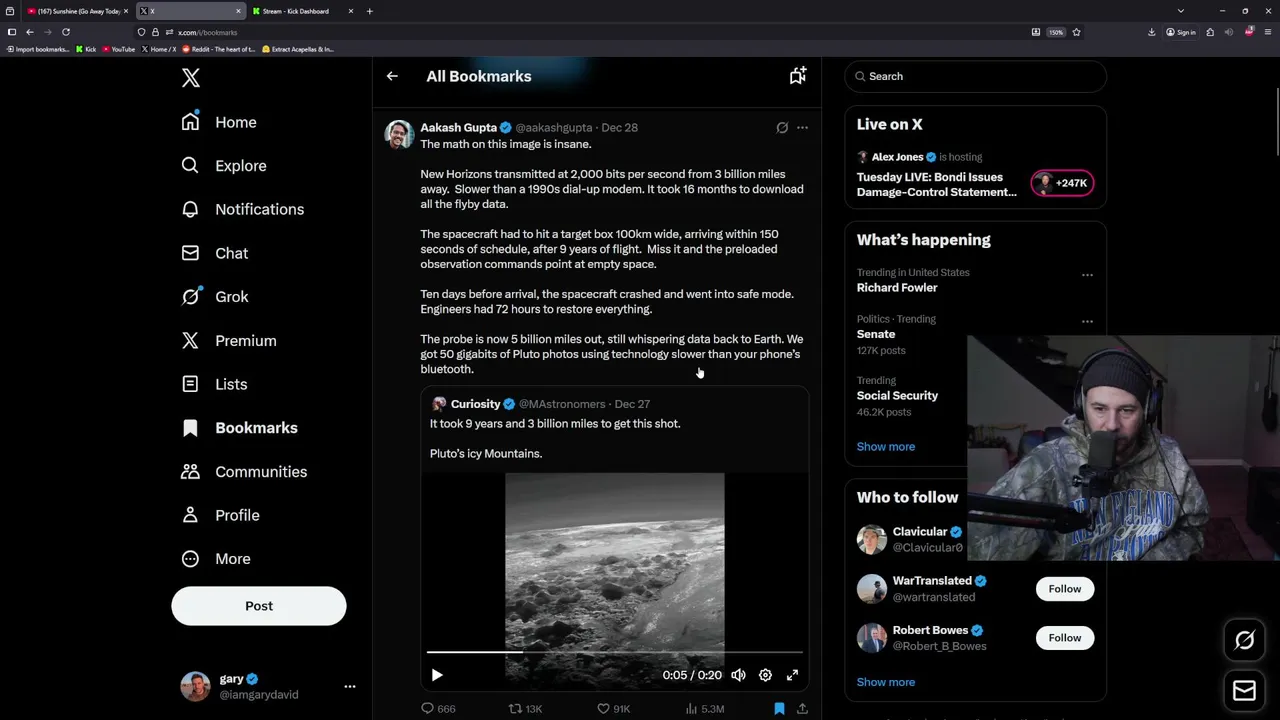1280x720 pixels.
Task: Click the Search field on X
Action: (975, 76)
